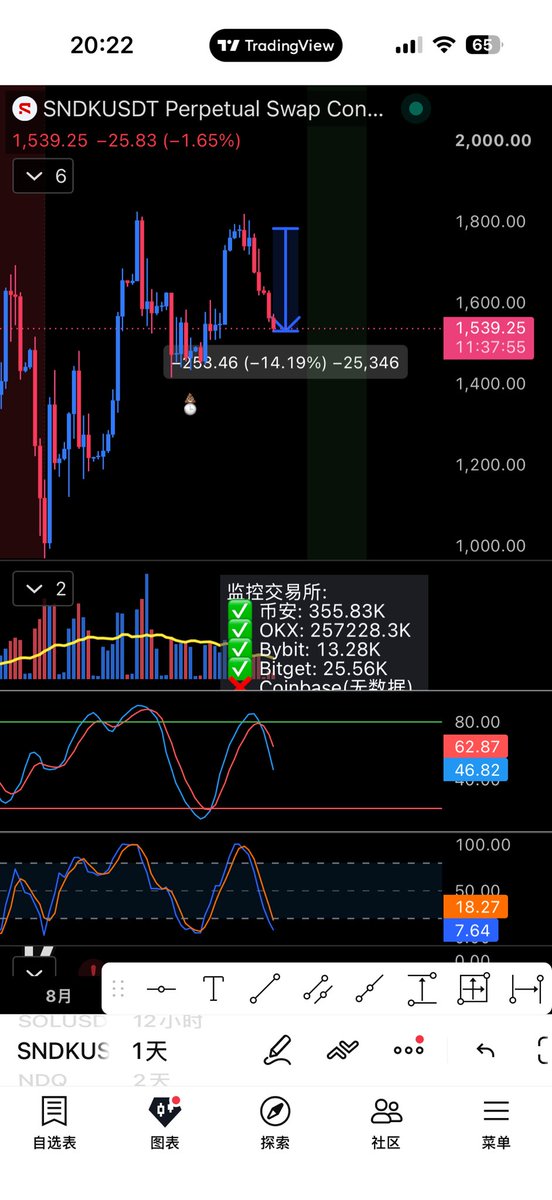This screenshot has width=552, height=1200.
Task: Select the blue measure arrow drawing
Action: 286,280
